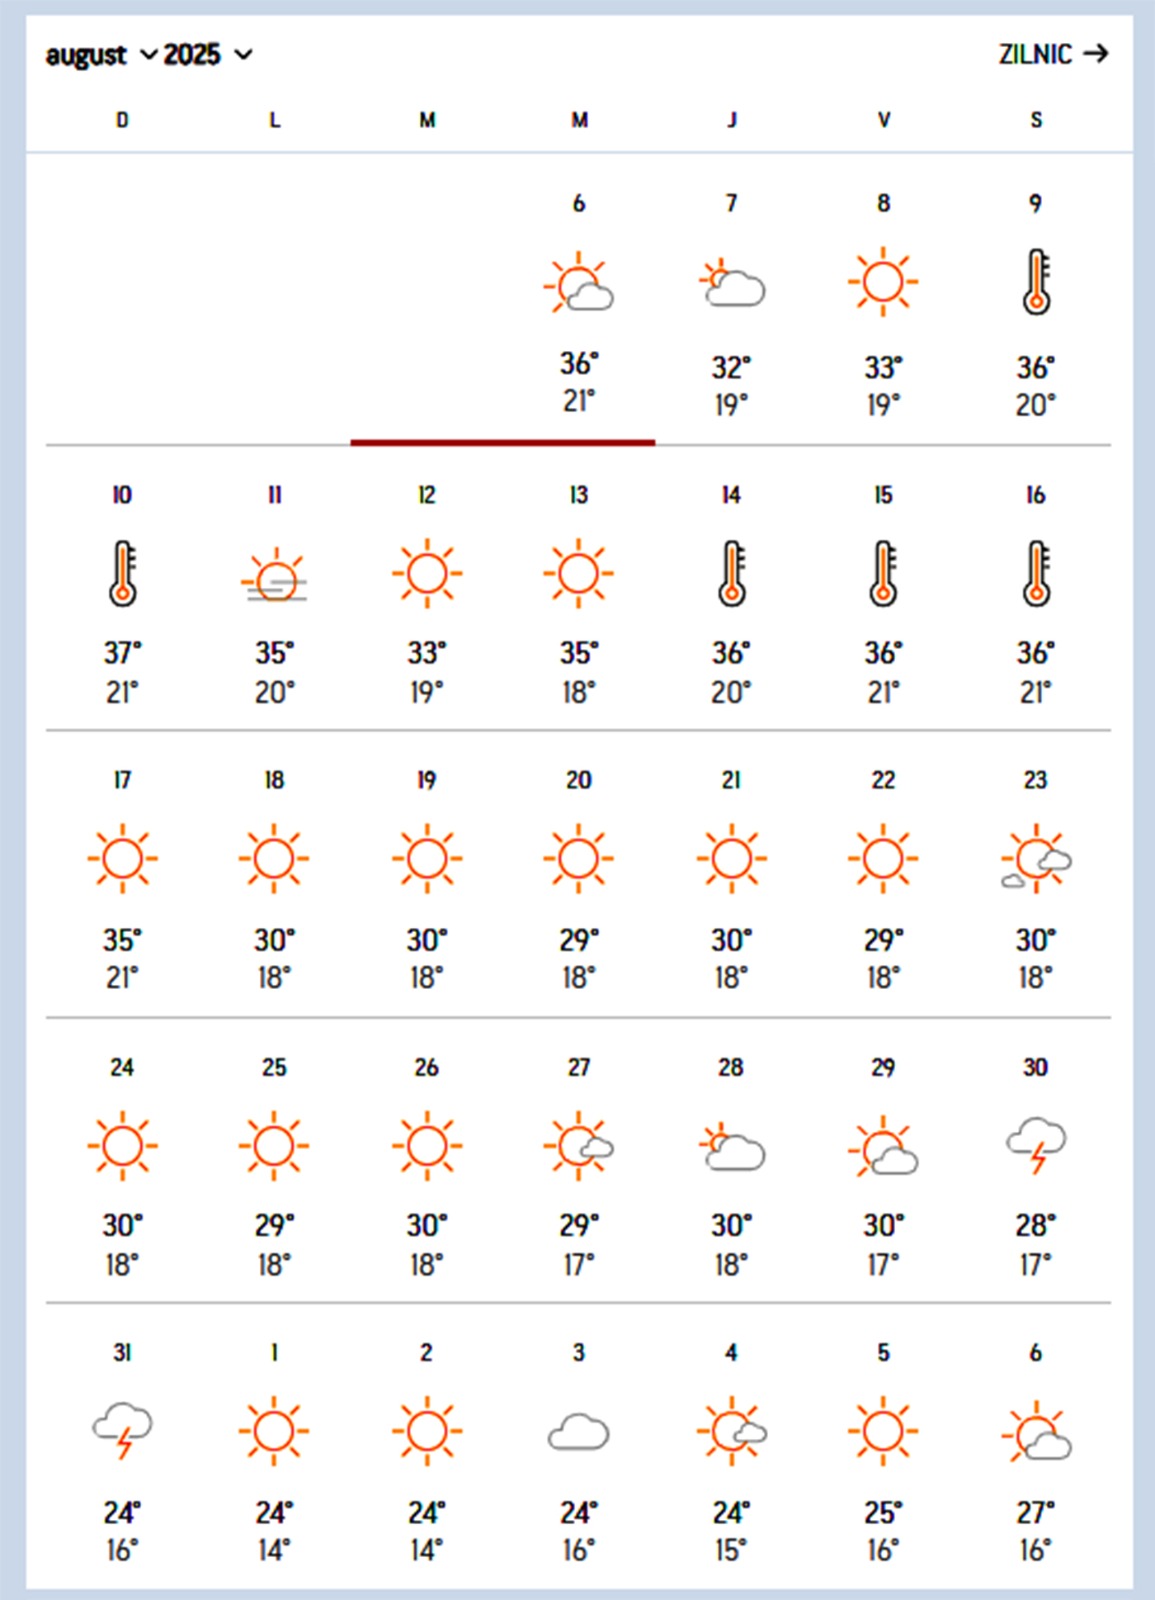Click the thunderstorm icon for day 30
This screenshot has height=1600, width=1155.
(1036, 1145)
